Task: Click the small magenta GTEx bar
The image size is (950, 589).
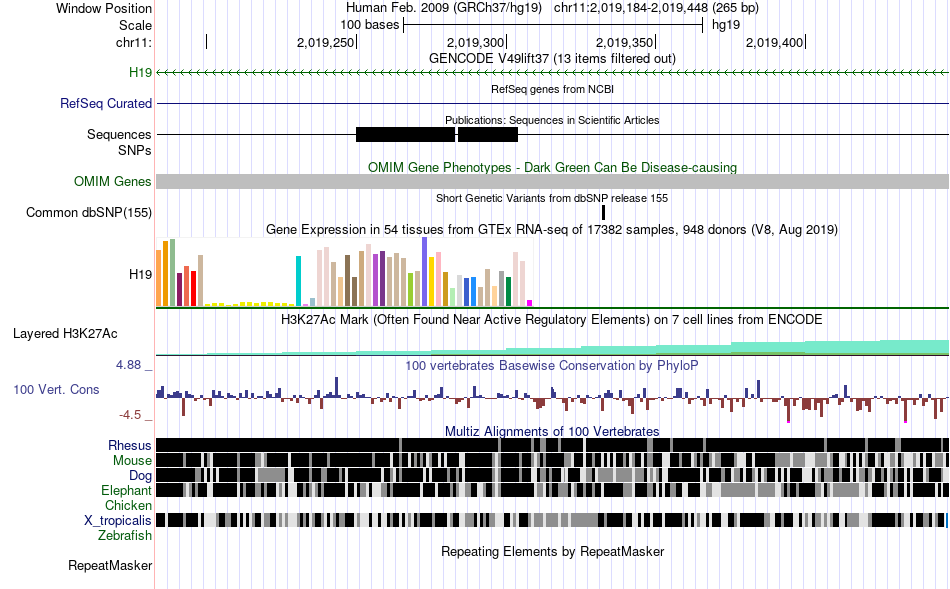Action: pyautogui.click(x=530, y=303)
